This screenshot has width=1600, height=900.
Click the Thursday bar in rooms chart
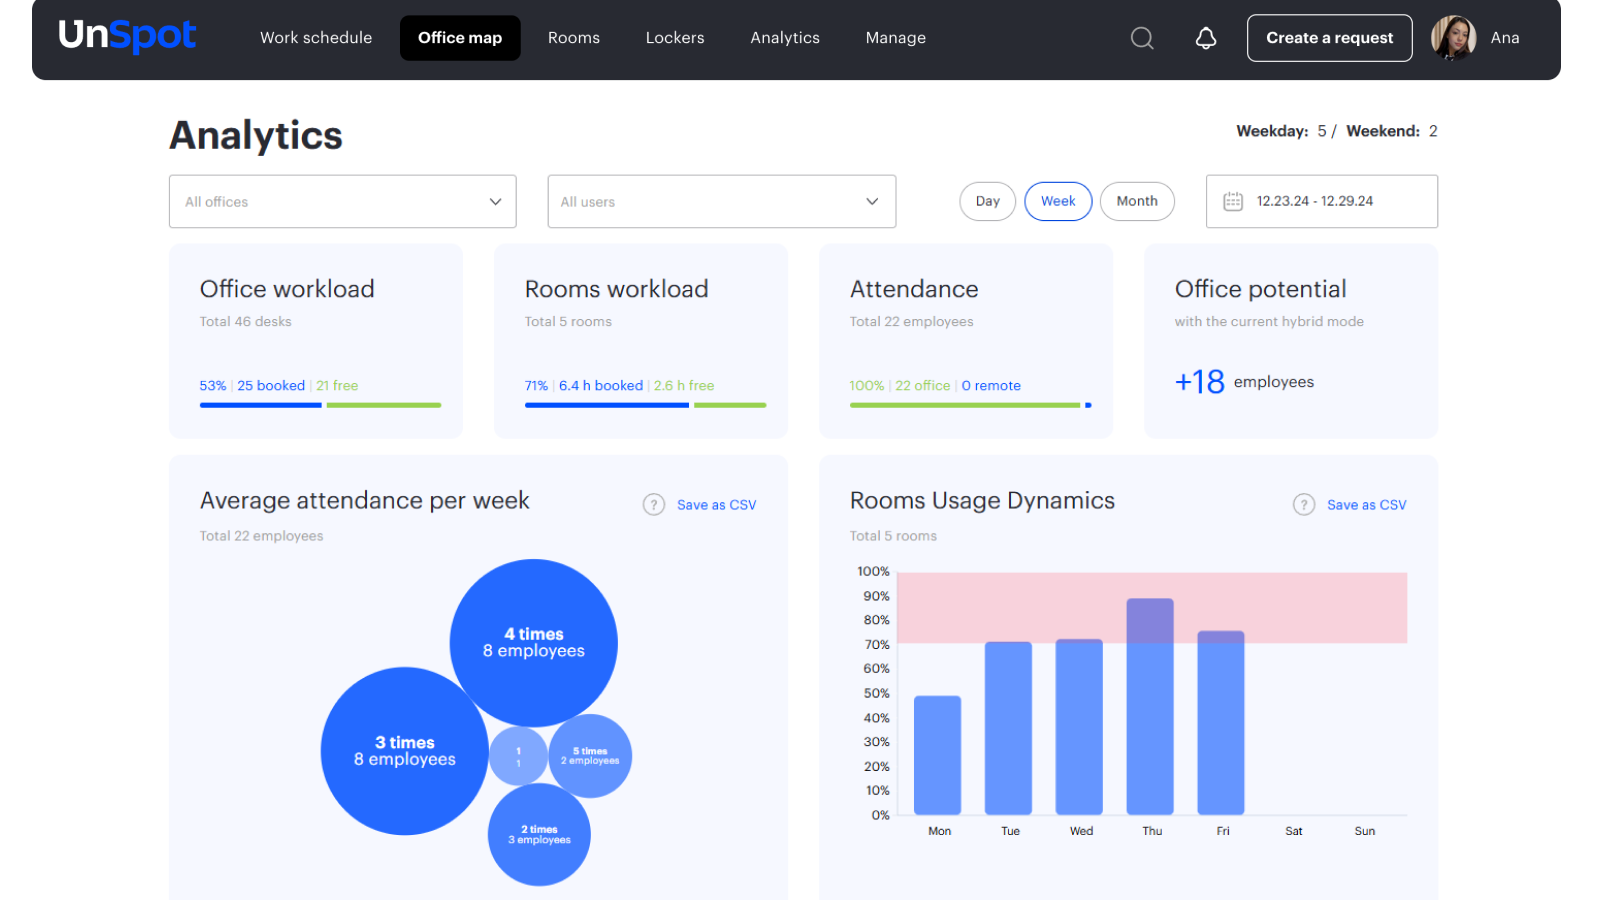coord(1150,706)
